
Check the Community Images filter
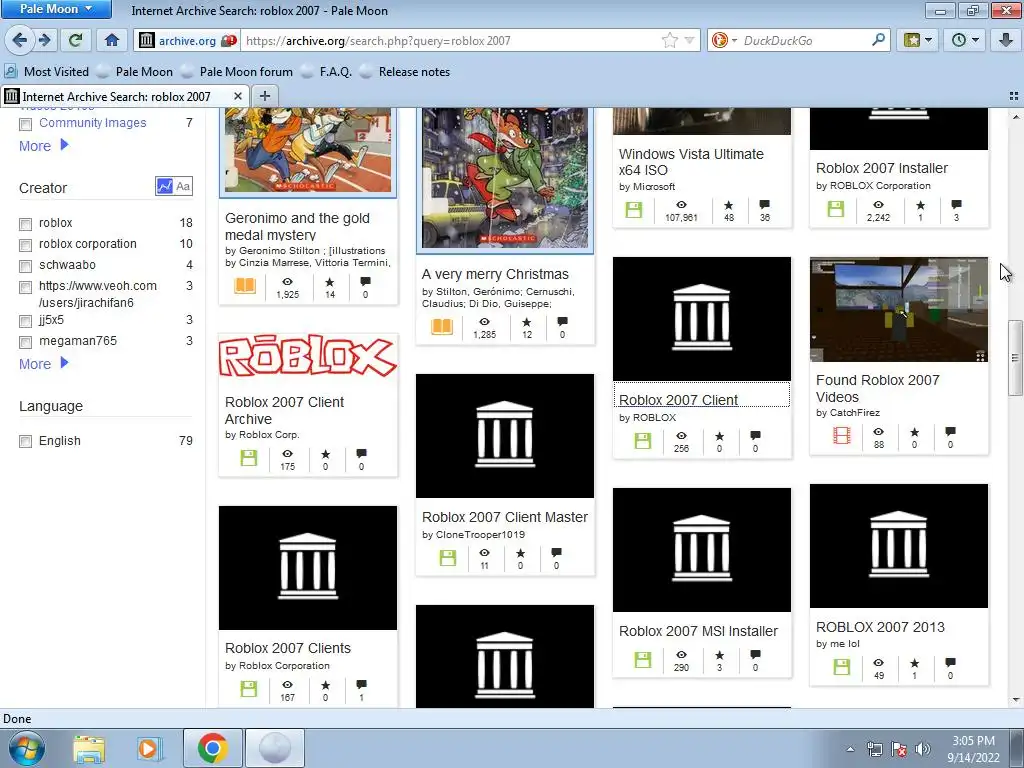(x=25, y=124)
